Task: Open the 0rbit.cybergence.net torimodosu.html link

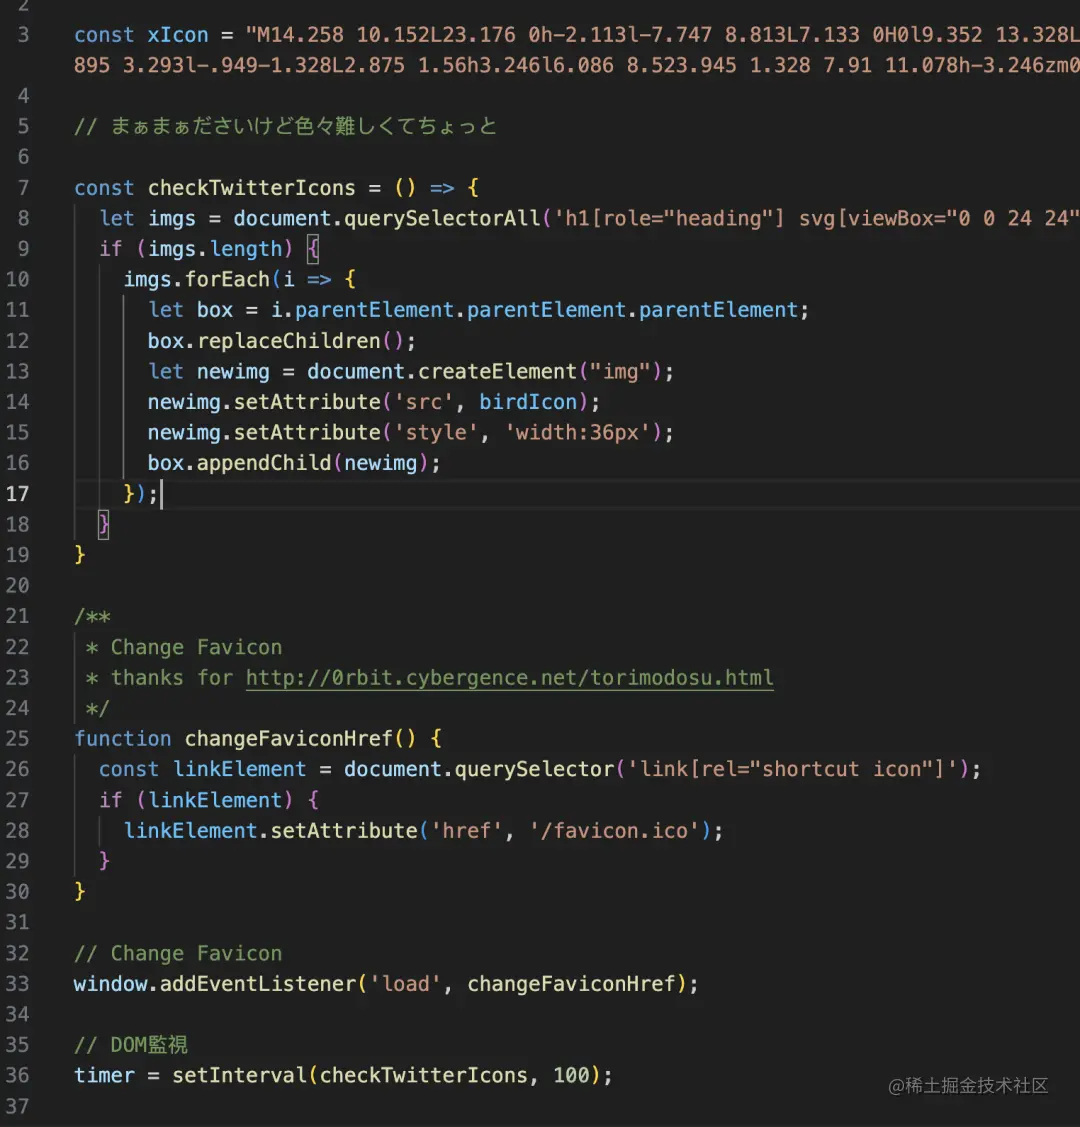Action: [509, 678]
